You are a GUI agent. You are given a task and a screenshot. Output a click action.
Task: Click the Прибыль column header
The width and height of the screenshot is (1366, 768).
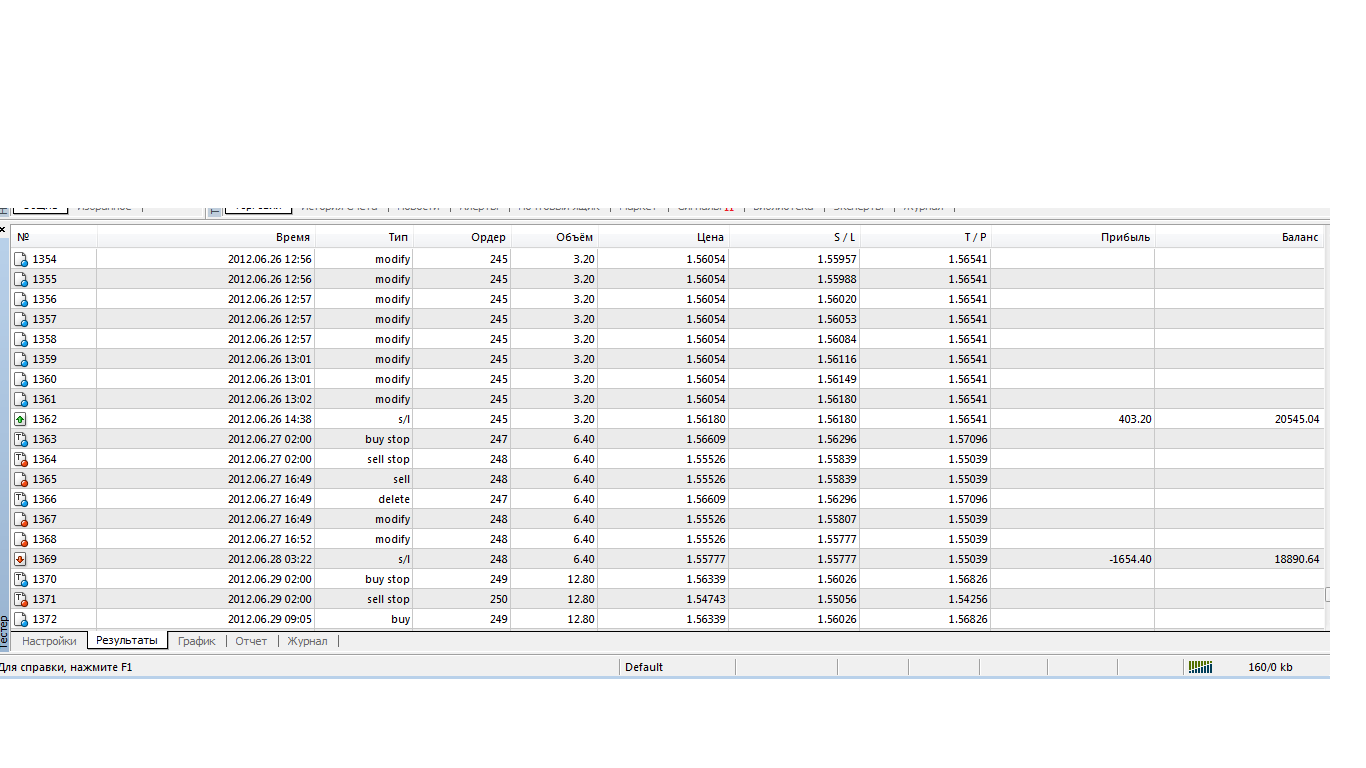1073,237
